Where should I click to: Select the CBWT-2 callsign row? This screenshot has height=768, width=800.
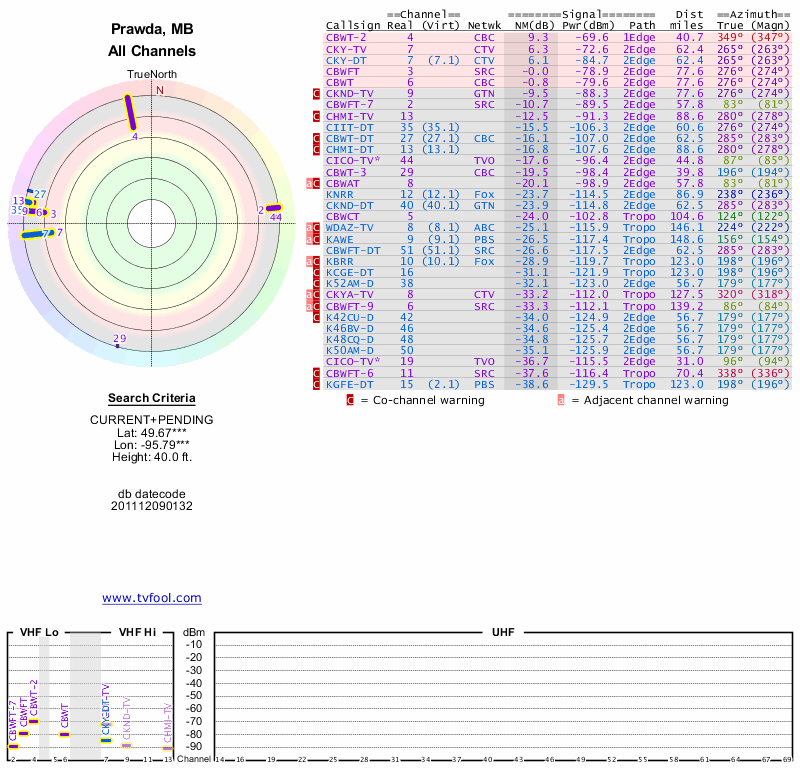click(x=346, y=36)
